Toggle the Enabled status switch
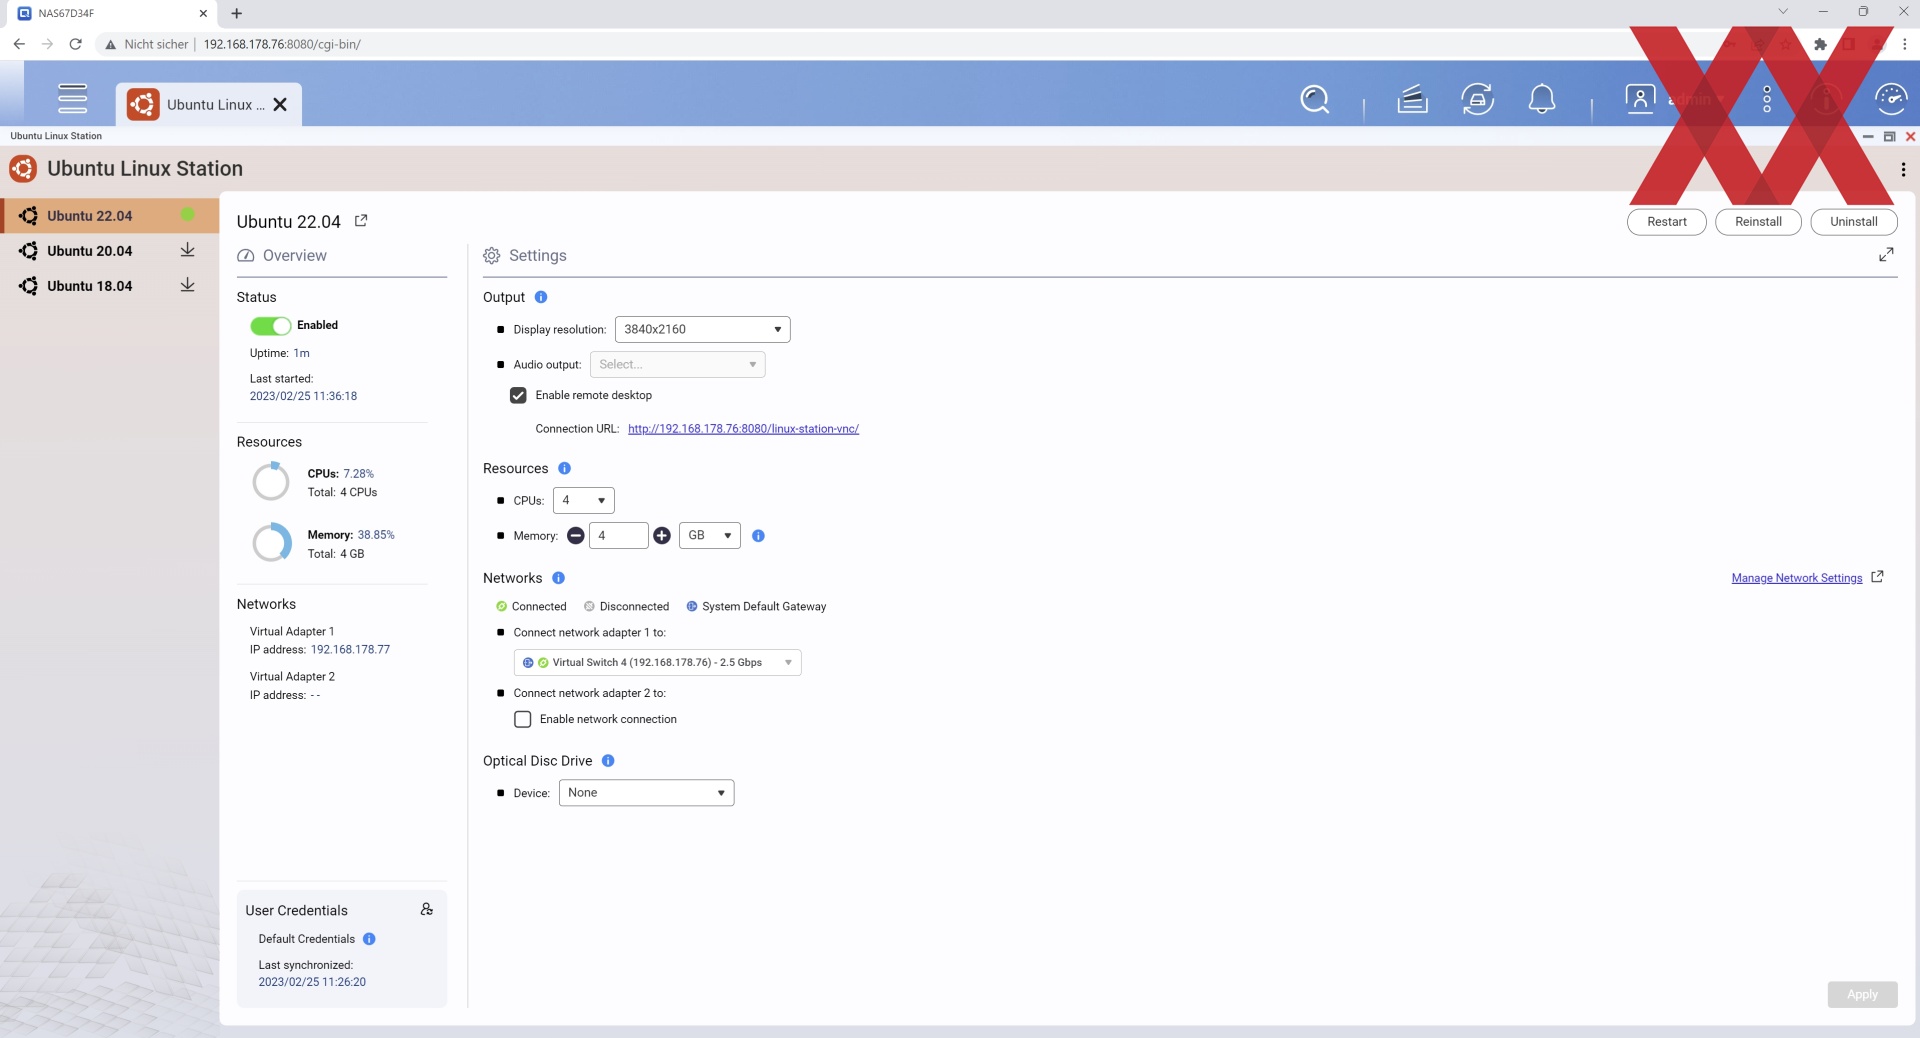 point(270,325)
